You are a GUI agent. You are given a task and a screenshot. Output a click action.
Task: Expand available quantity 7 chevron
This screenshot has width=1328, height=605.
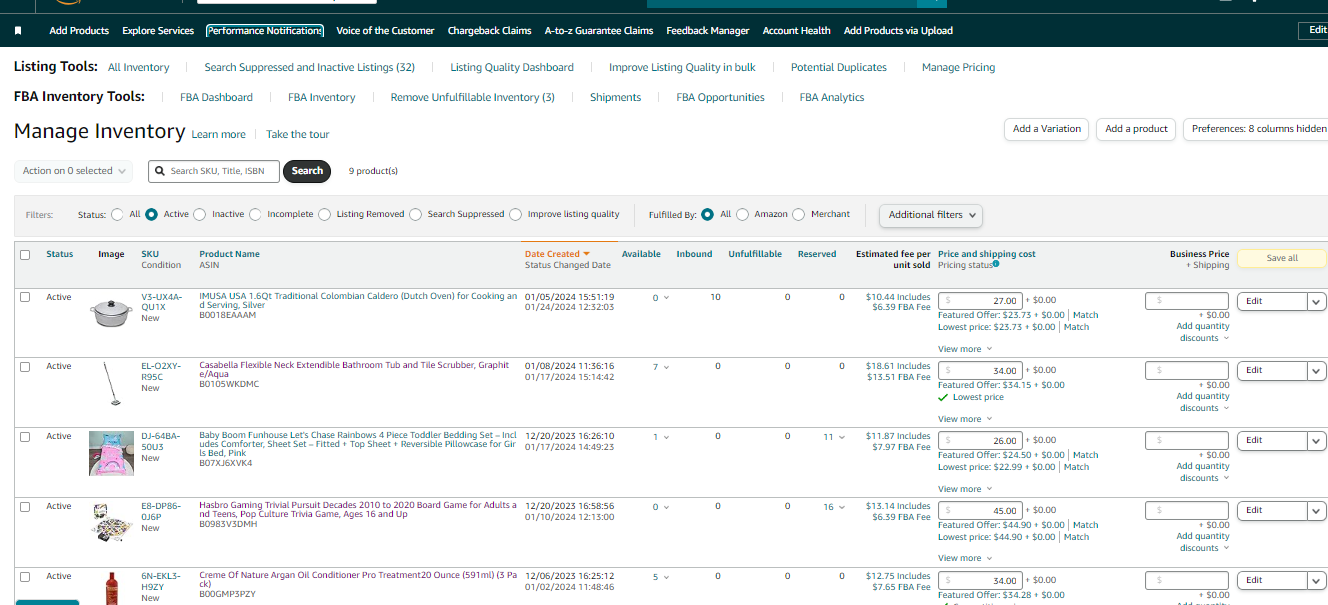click(665, 367)
